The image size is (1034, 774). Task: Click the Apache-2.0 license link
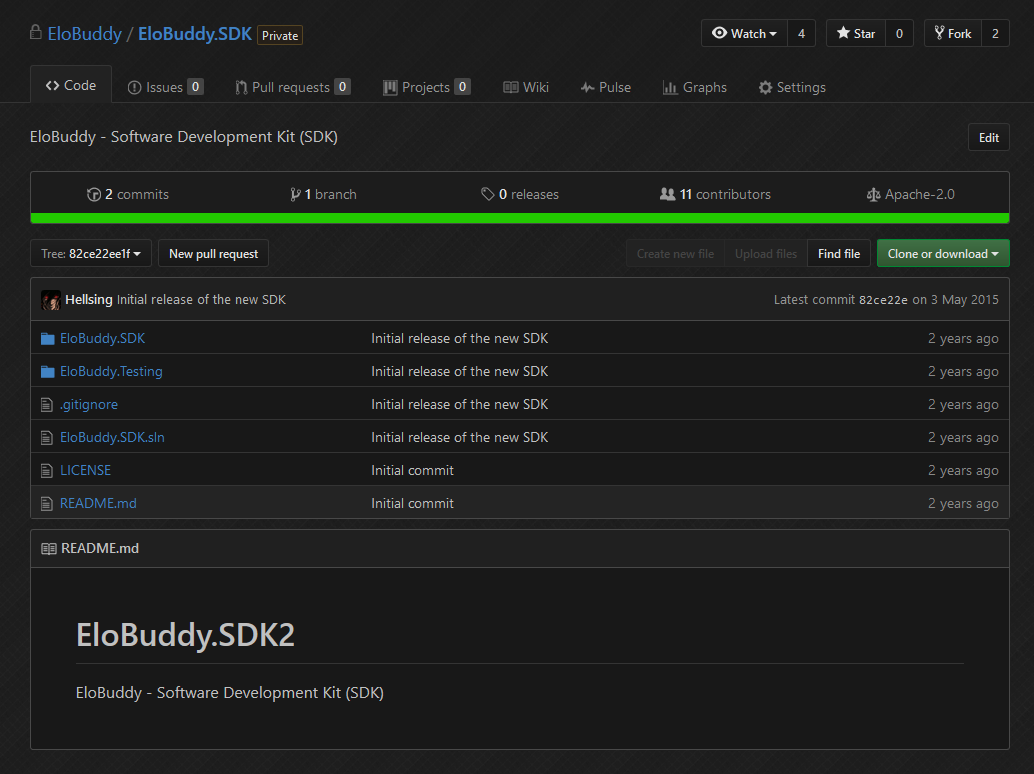point(910,194)
